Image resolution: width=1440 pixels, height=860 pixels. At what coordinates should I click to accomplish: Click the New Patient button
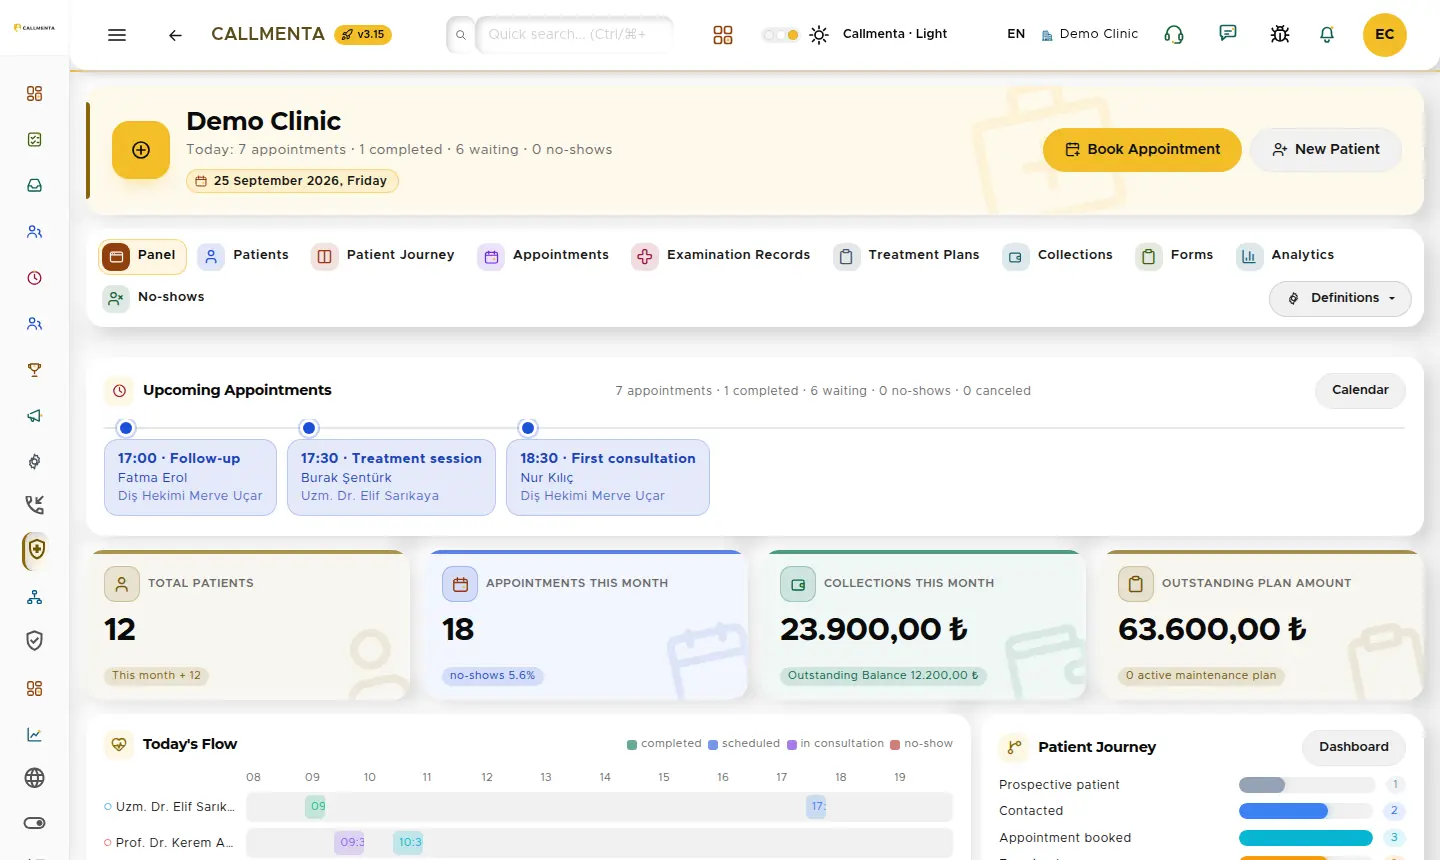click(1326, 150)
